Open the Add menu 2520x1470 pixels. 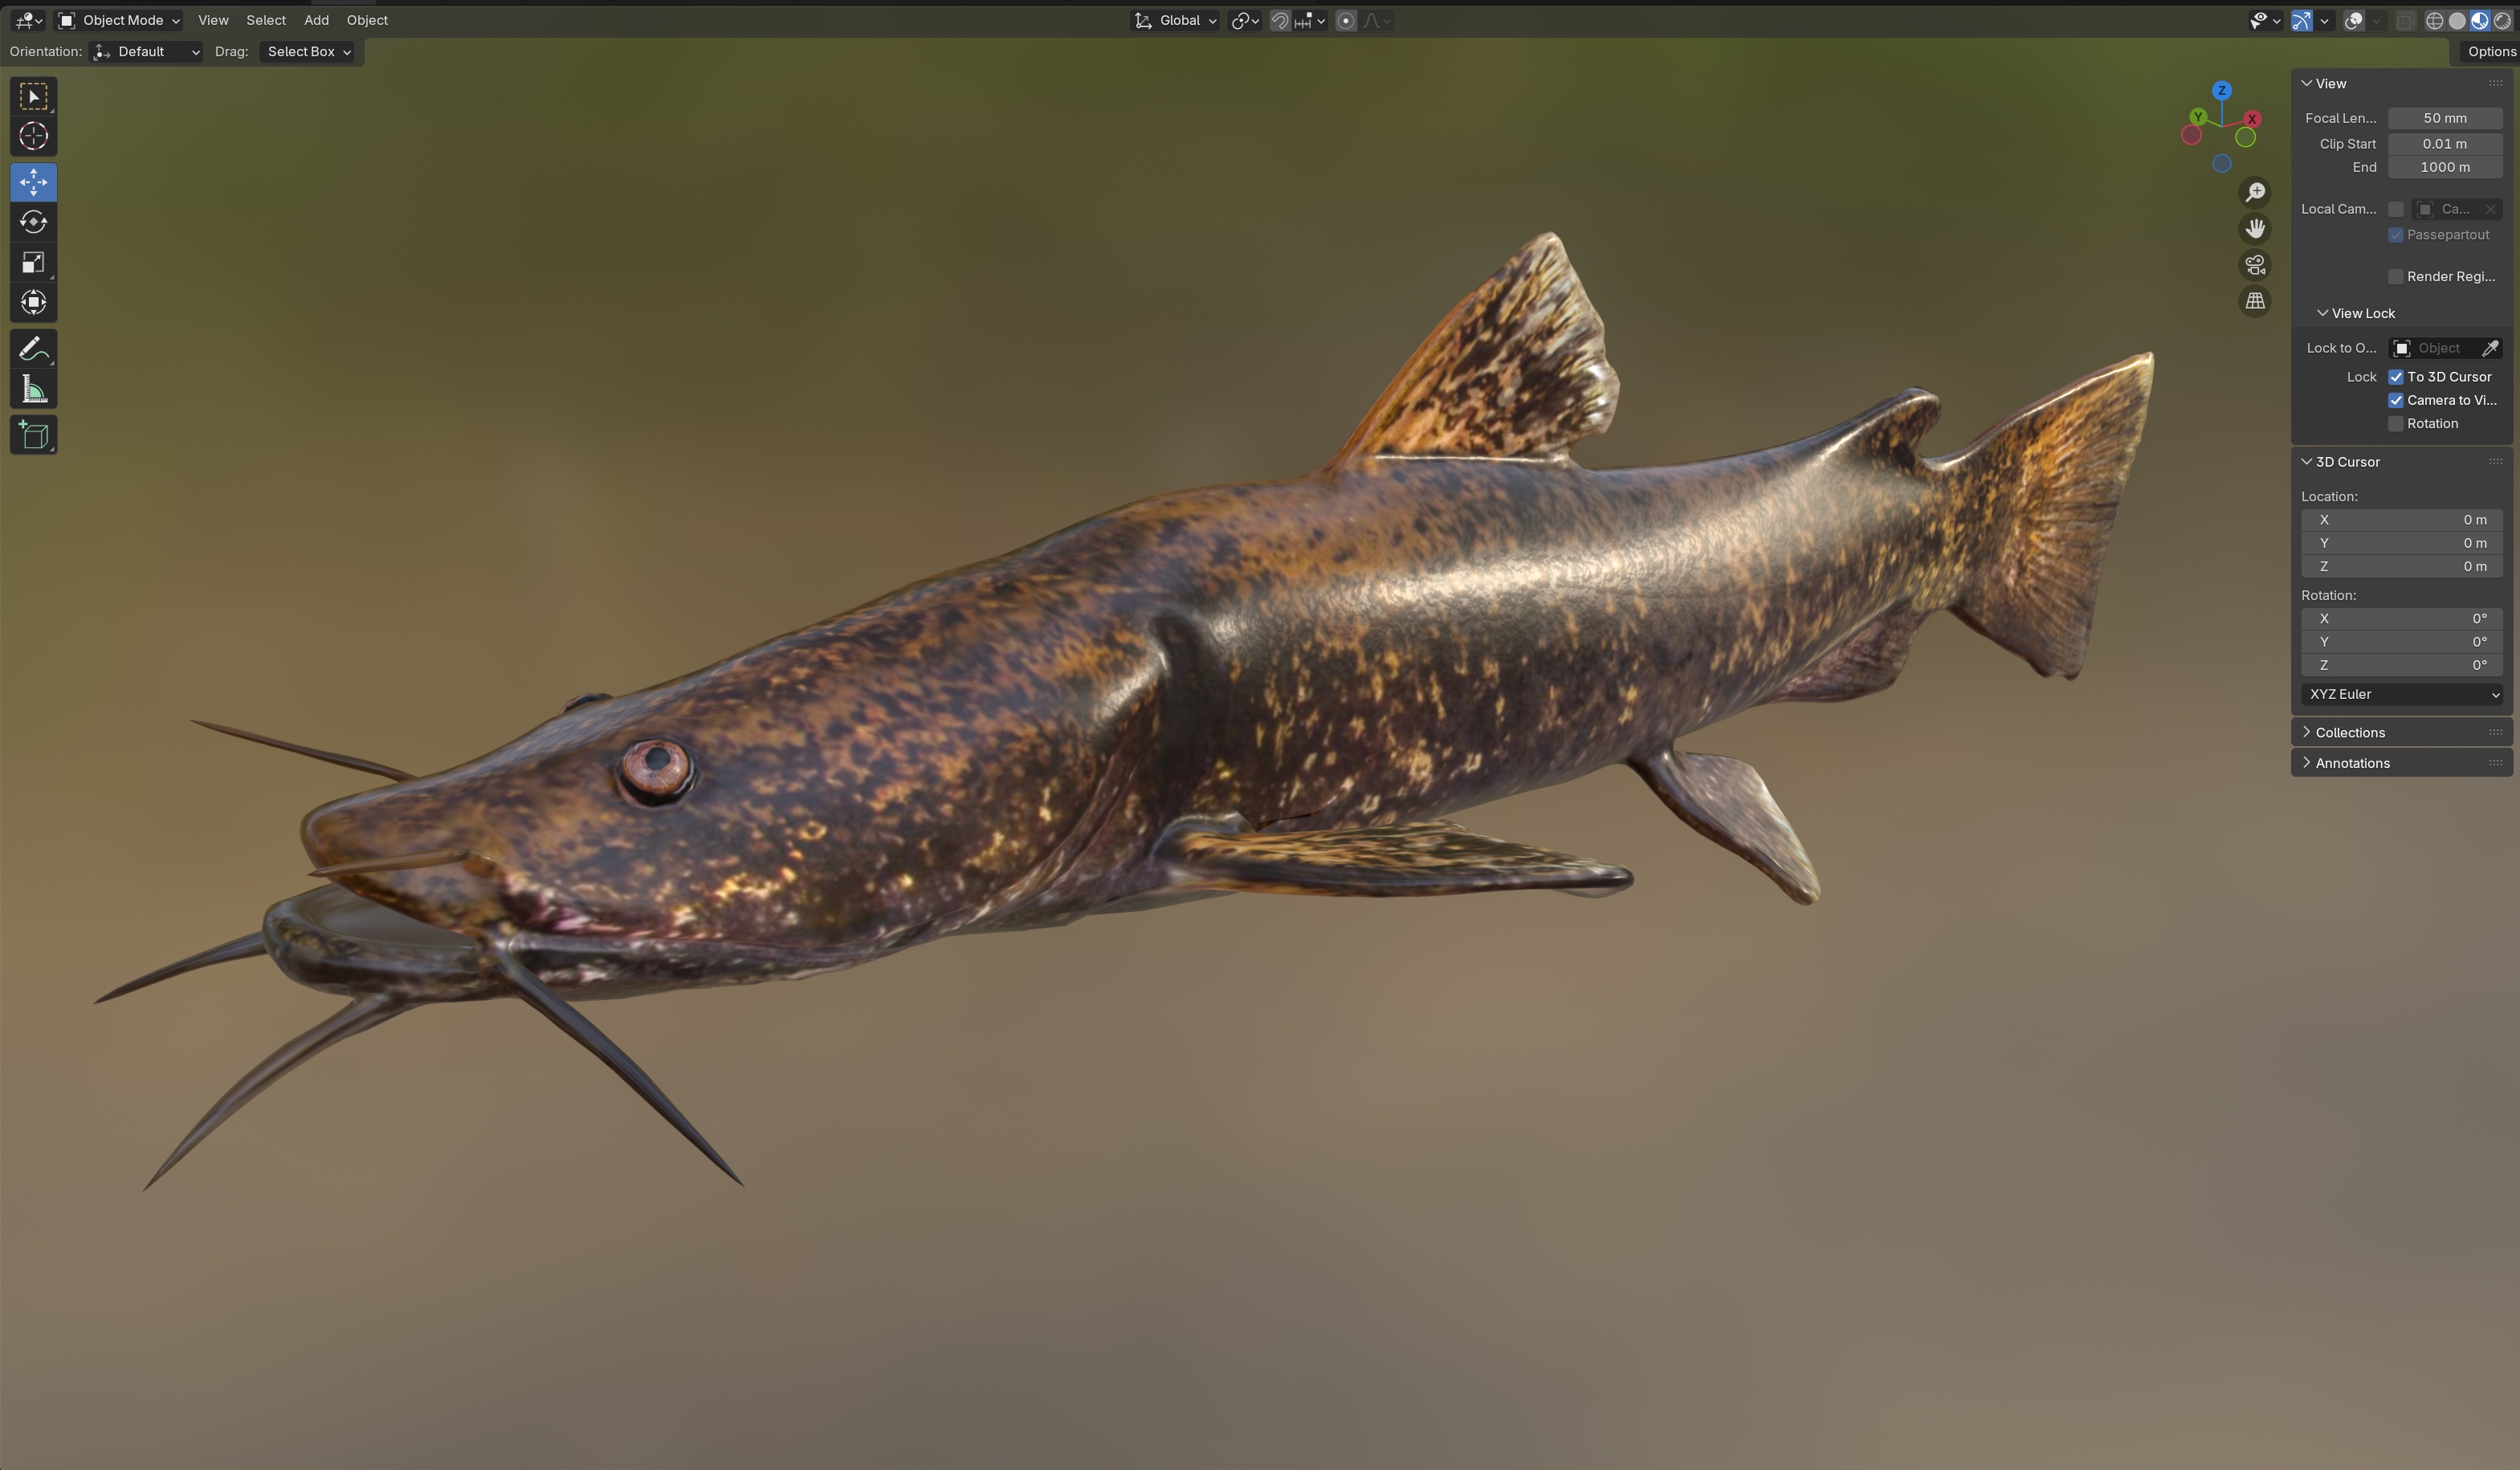coord(316,20)
